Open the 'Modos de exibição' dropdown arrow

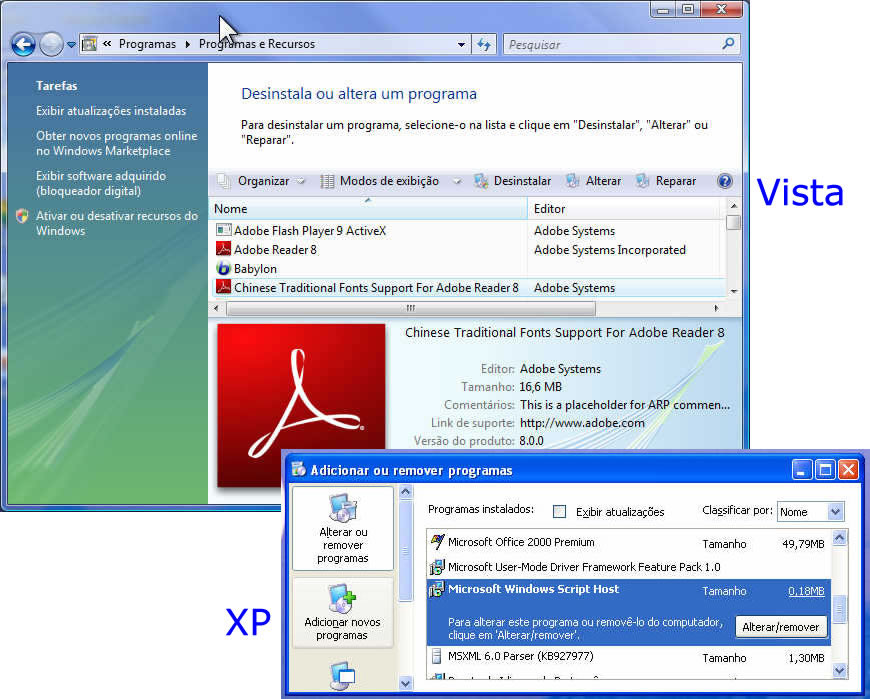click(x=456, y=181)
